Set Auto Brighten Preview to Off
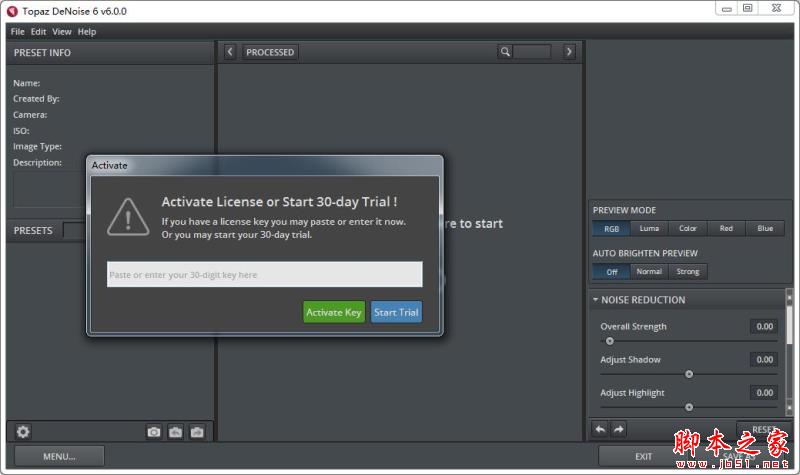This screenshot has width=800, height=475. [611, 272]
